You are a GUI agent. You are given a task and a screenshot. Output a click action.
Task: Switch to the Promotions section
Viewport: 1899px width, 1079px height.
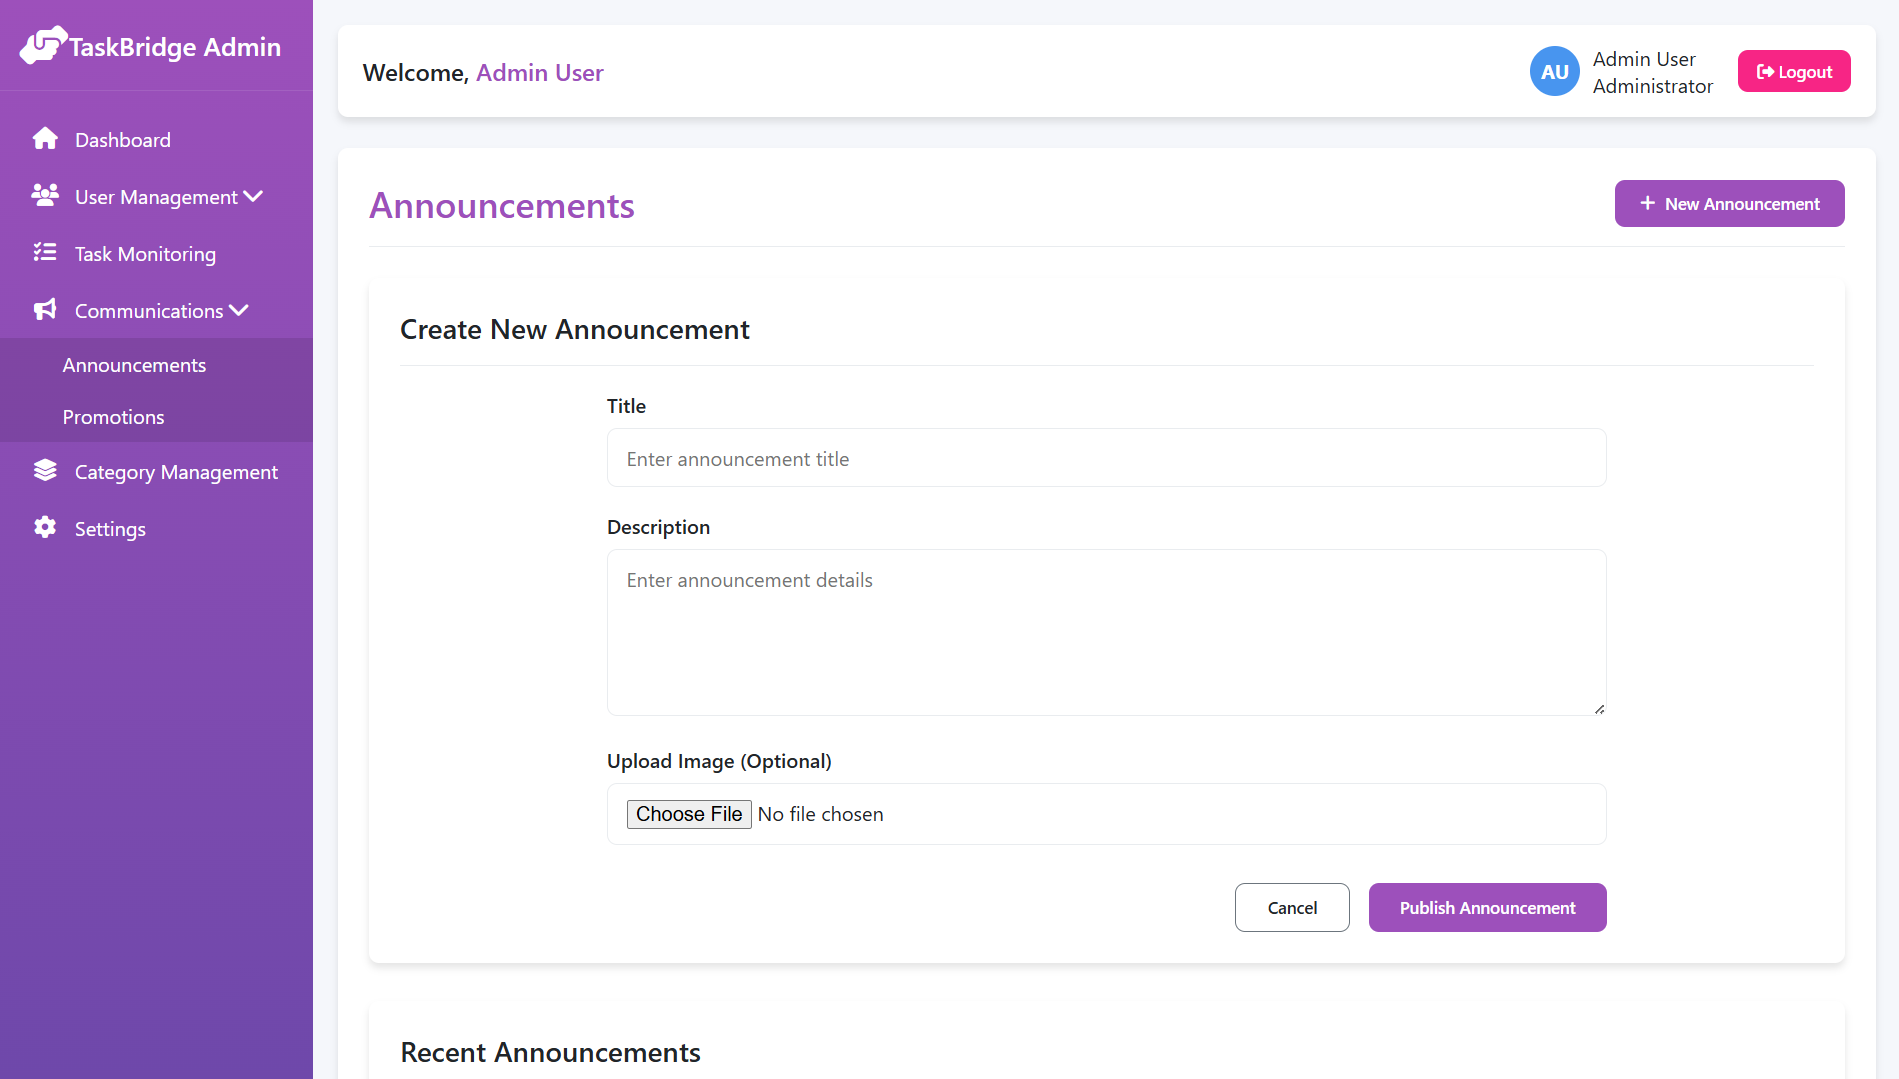pos(113,417)
